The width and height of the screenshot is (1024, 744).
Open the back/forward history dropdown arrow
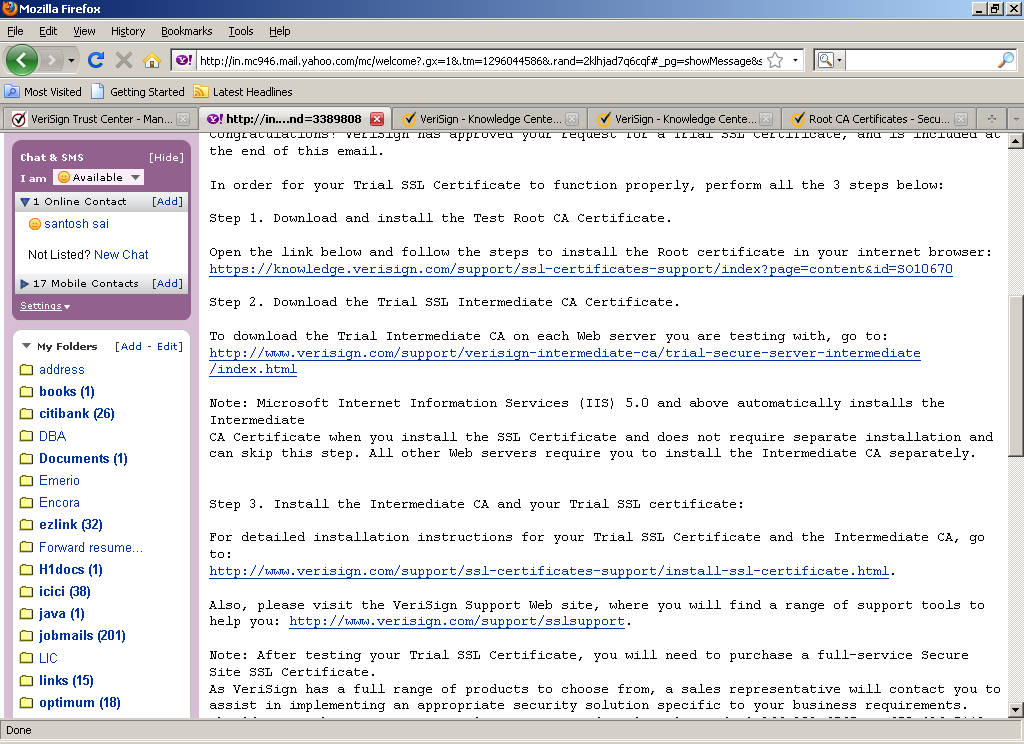pos(71,61)
